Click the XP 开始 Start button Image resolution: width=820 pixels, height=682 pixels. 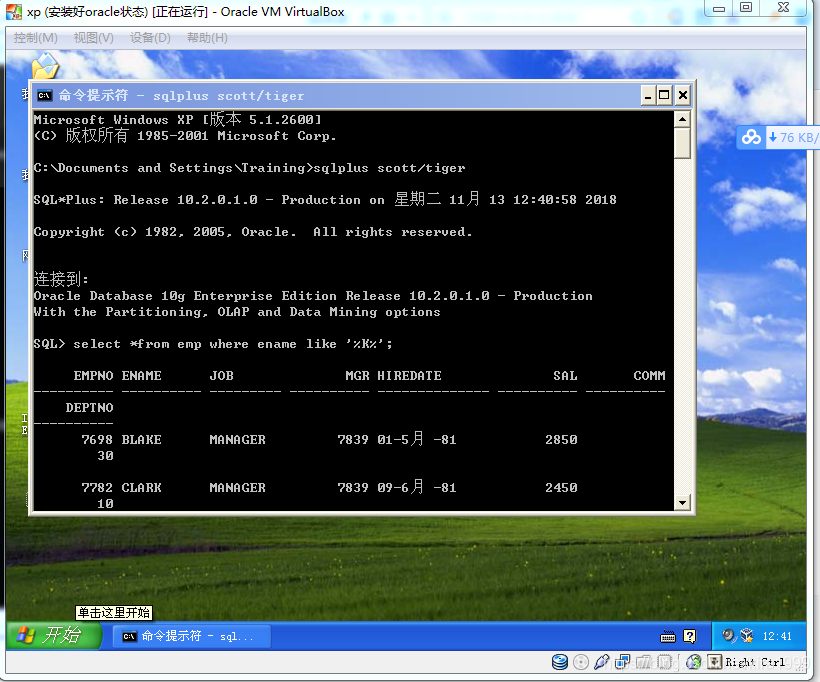click(53, 635)
